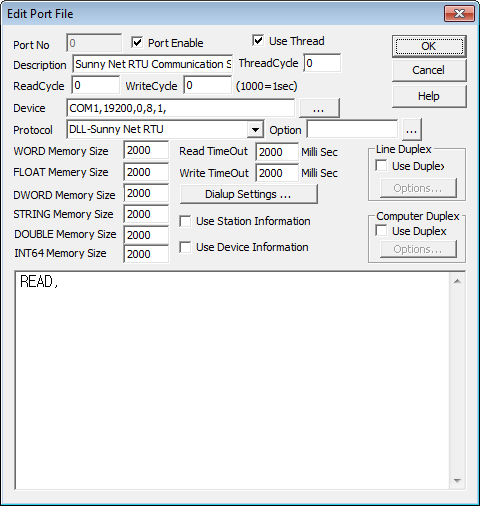Open Dialup Settings
Image resolution: width=480 pixels, height=506 pixels.
click(x=248, y=194)
